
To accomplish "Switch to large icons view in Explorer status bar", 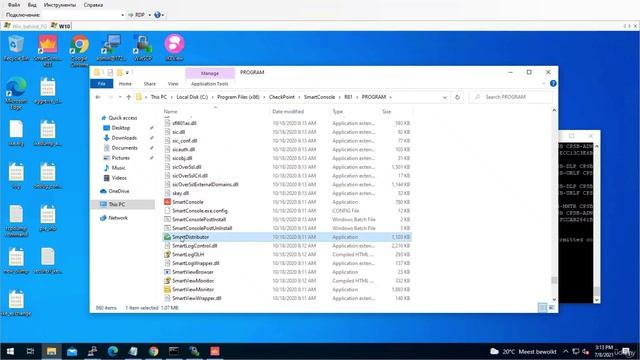I will 551,308.
